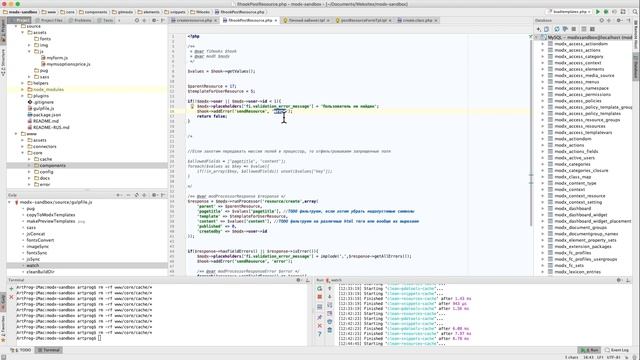Expand the node_modules folder
The height and width of the screenshot is (360, 640).
23,89
